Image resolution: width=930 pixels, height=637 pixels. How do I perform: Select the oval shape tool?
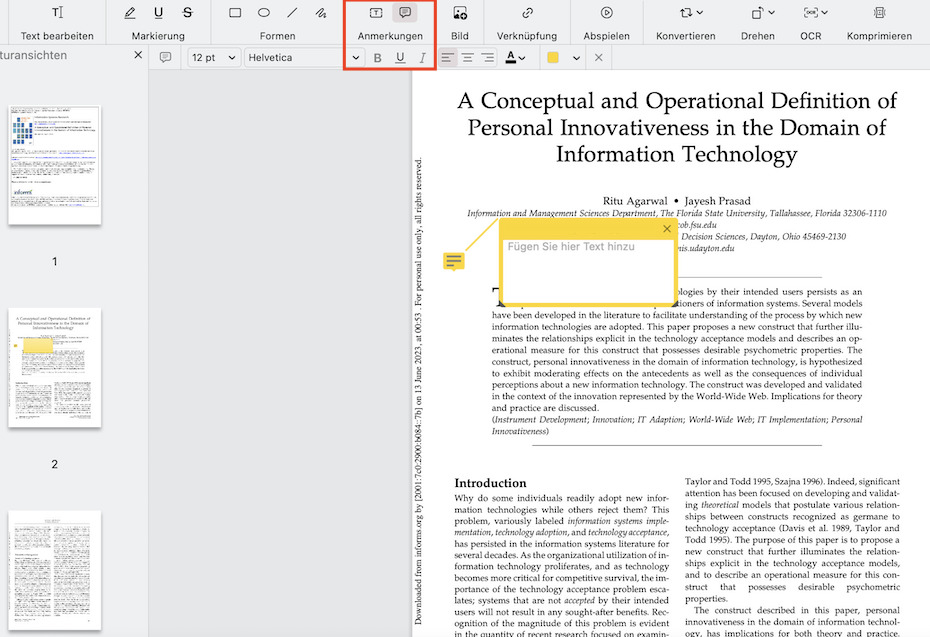coord(262,13)
